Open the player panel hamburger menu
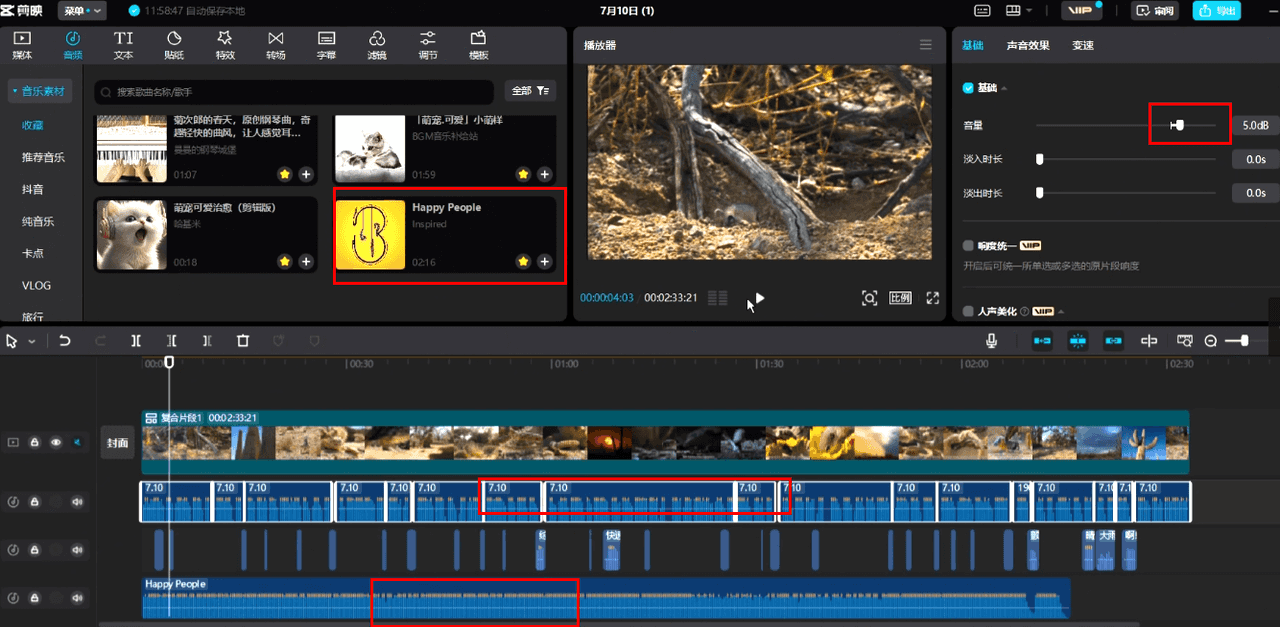 point(926,45)
